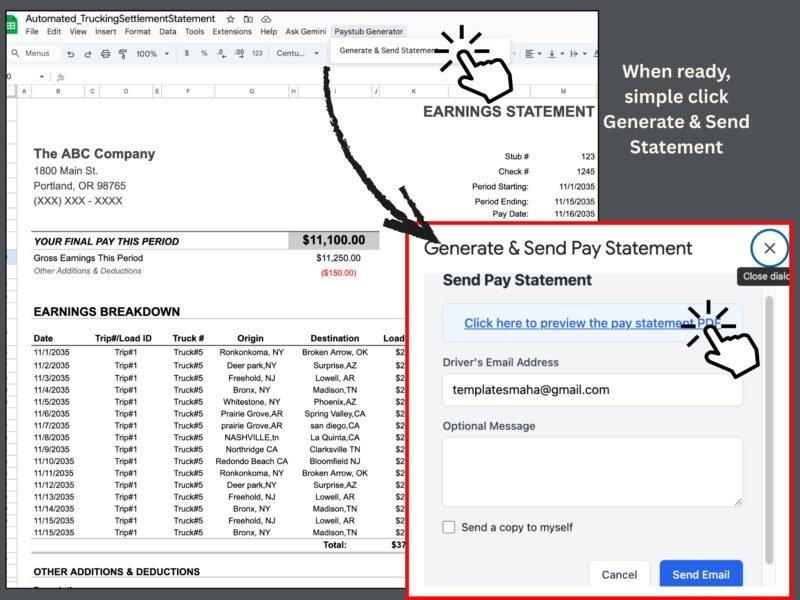Click the Send Email button
This screenshot has width=800, height=600.
coord(701,574)
